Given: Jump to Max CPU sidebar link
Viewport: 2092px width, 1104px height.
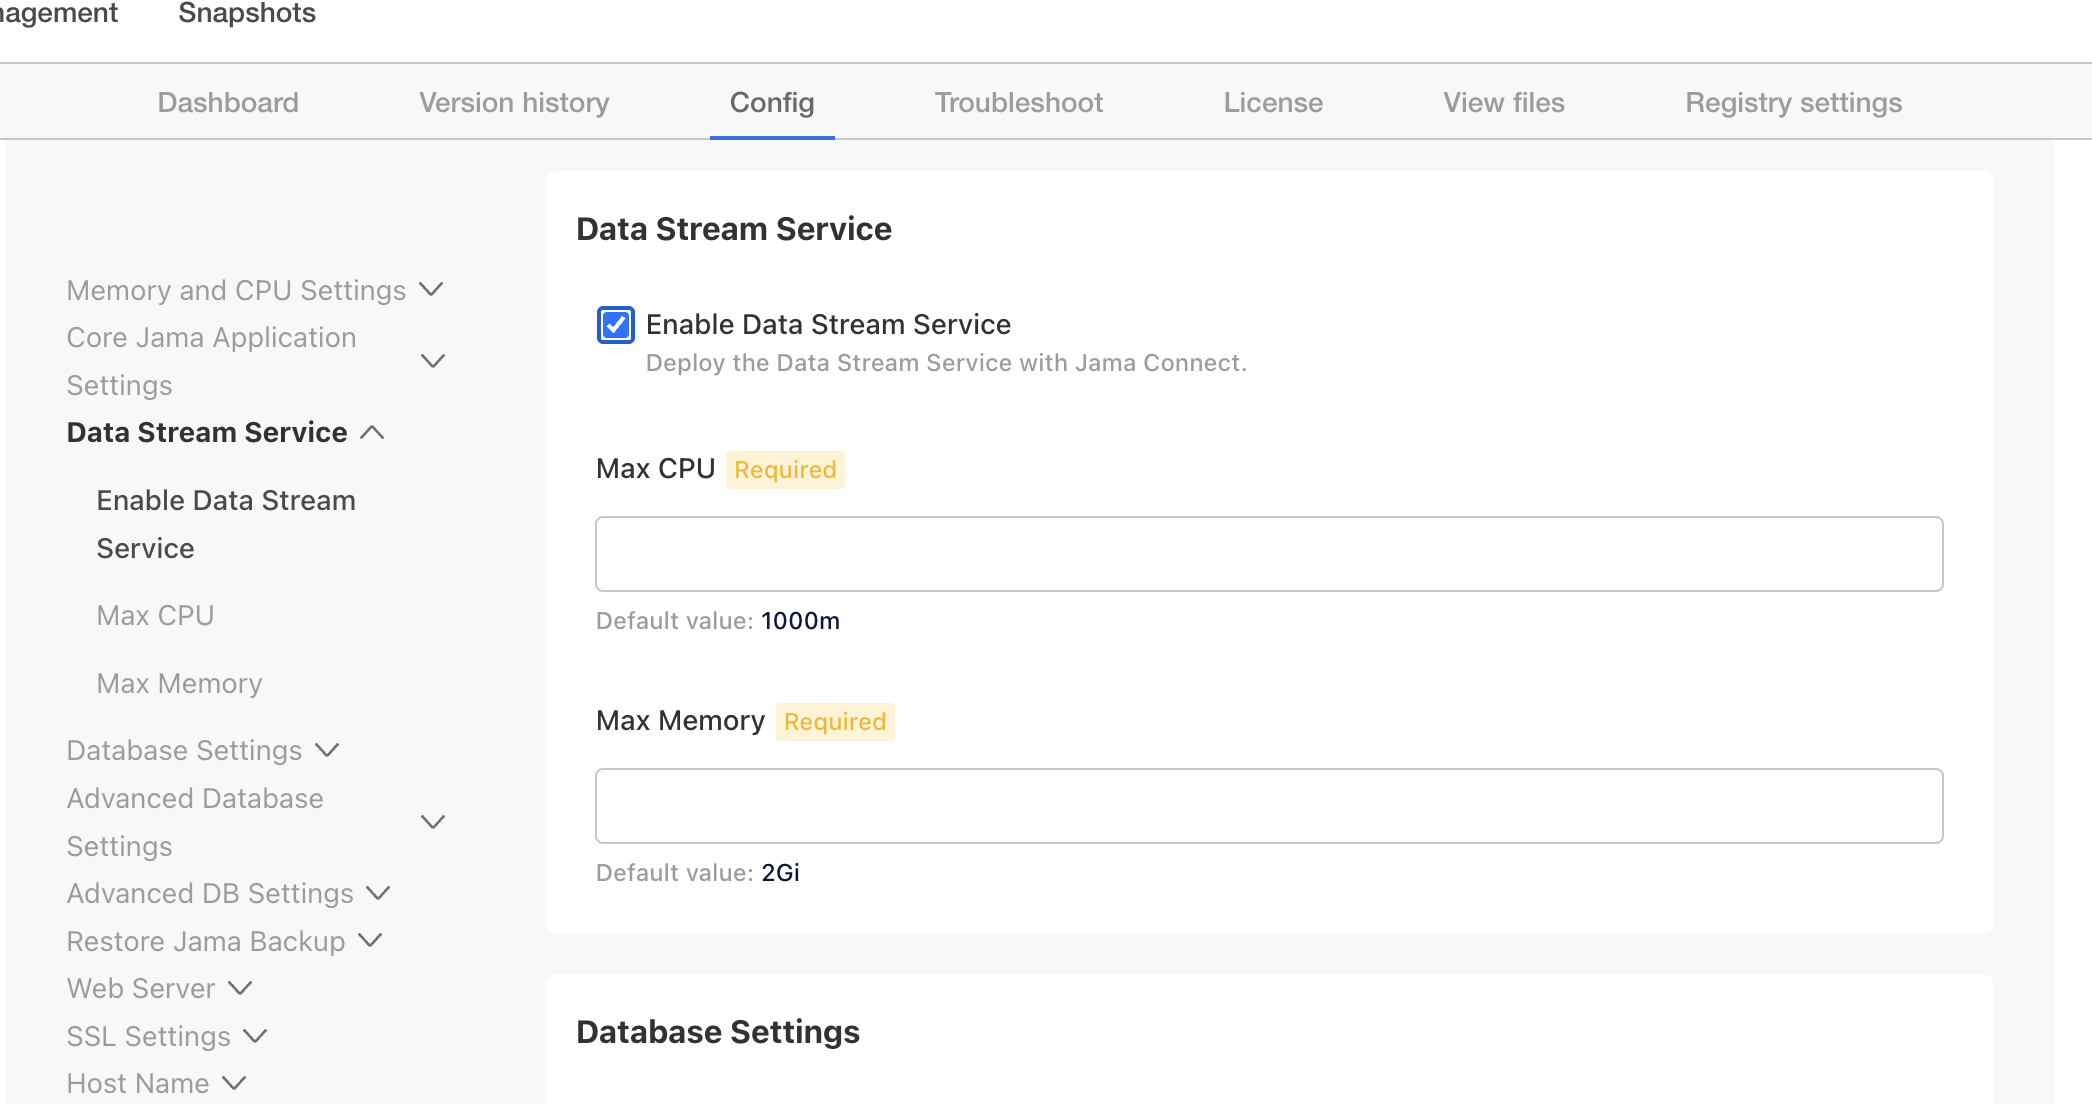Looking at the screenshot, I should pyautogui.click(x=155, y=615).
